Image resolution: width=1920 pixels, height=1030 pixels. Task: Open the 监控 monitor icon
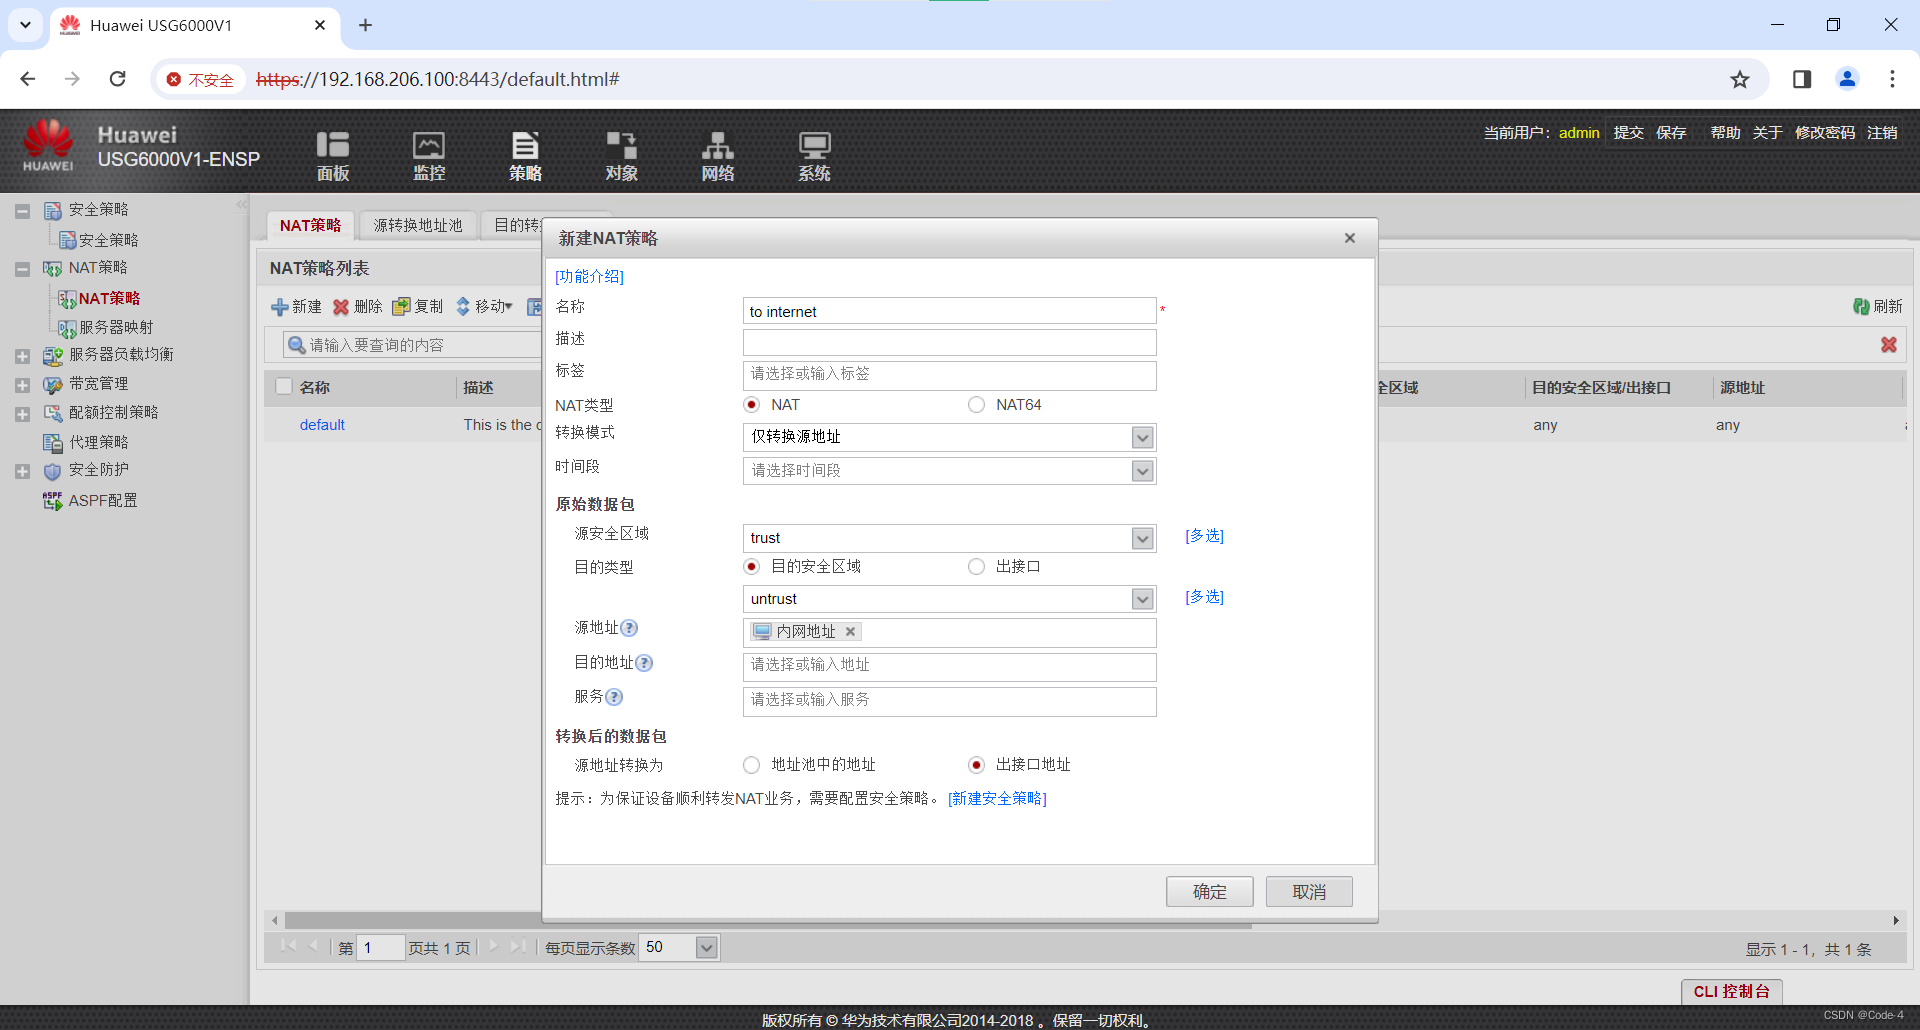(429, 156)
